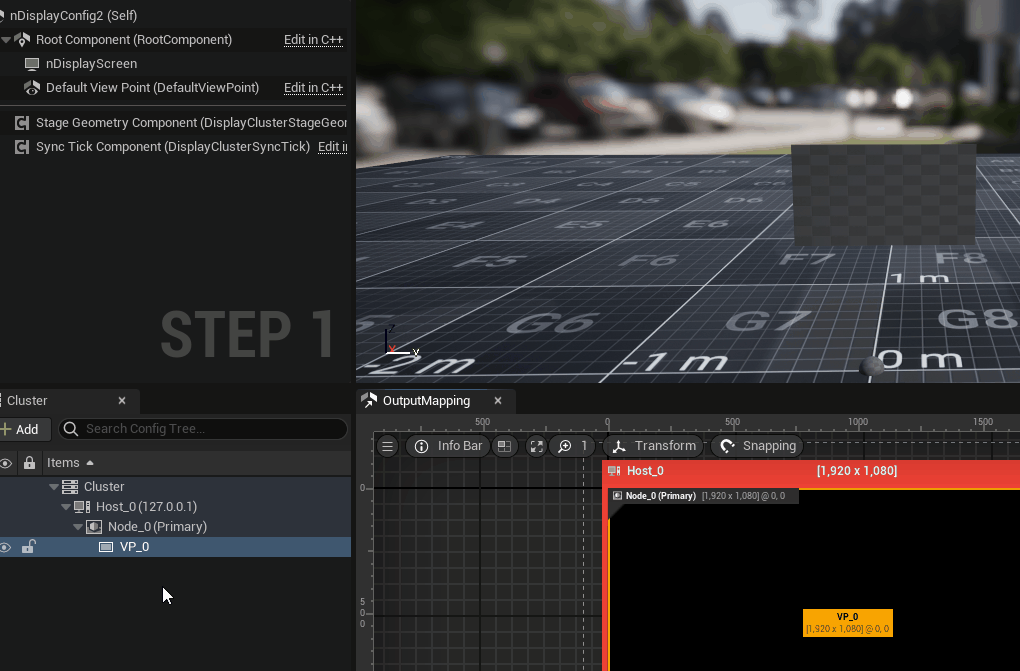Open Edit in C++ for Root Component
The image size is (1020, 671).
point(313,40)
